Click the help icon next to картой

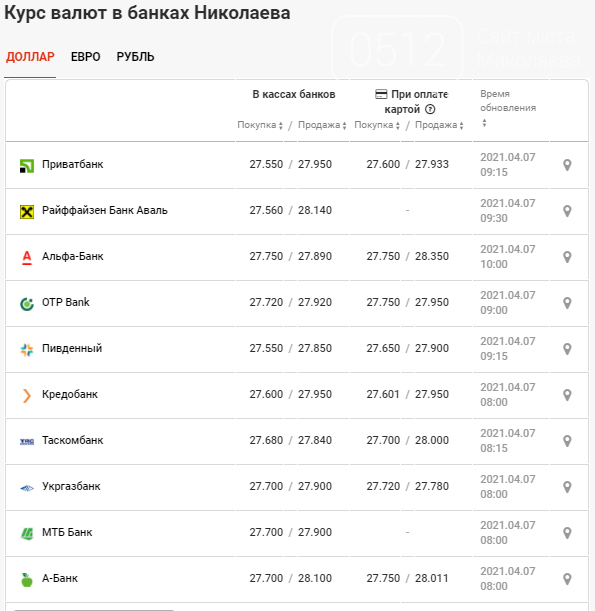click(x=430, y=109)
